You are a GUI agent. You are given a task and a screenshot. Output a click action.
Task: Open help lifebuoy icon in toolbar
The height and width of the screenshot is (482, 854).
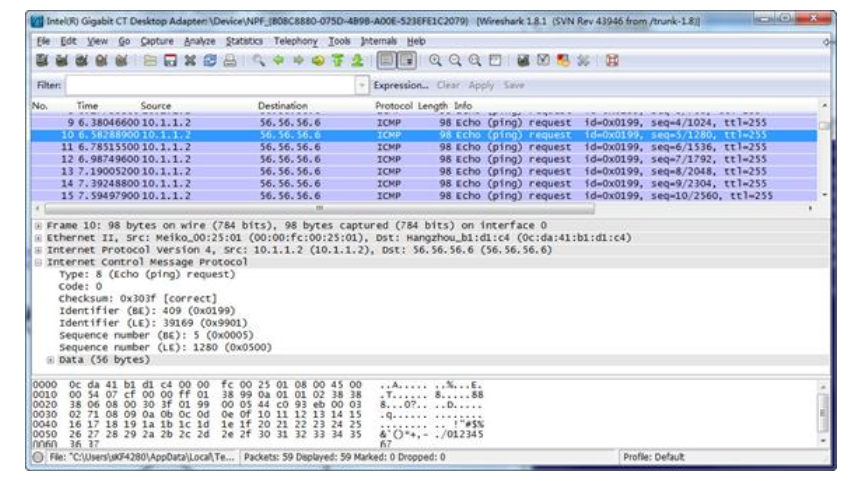[x=612, y=60]
